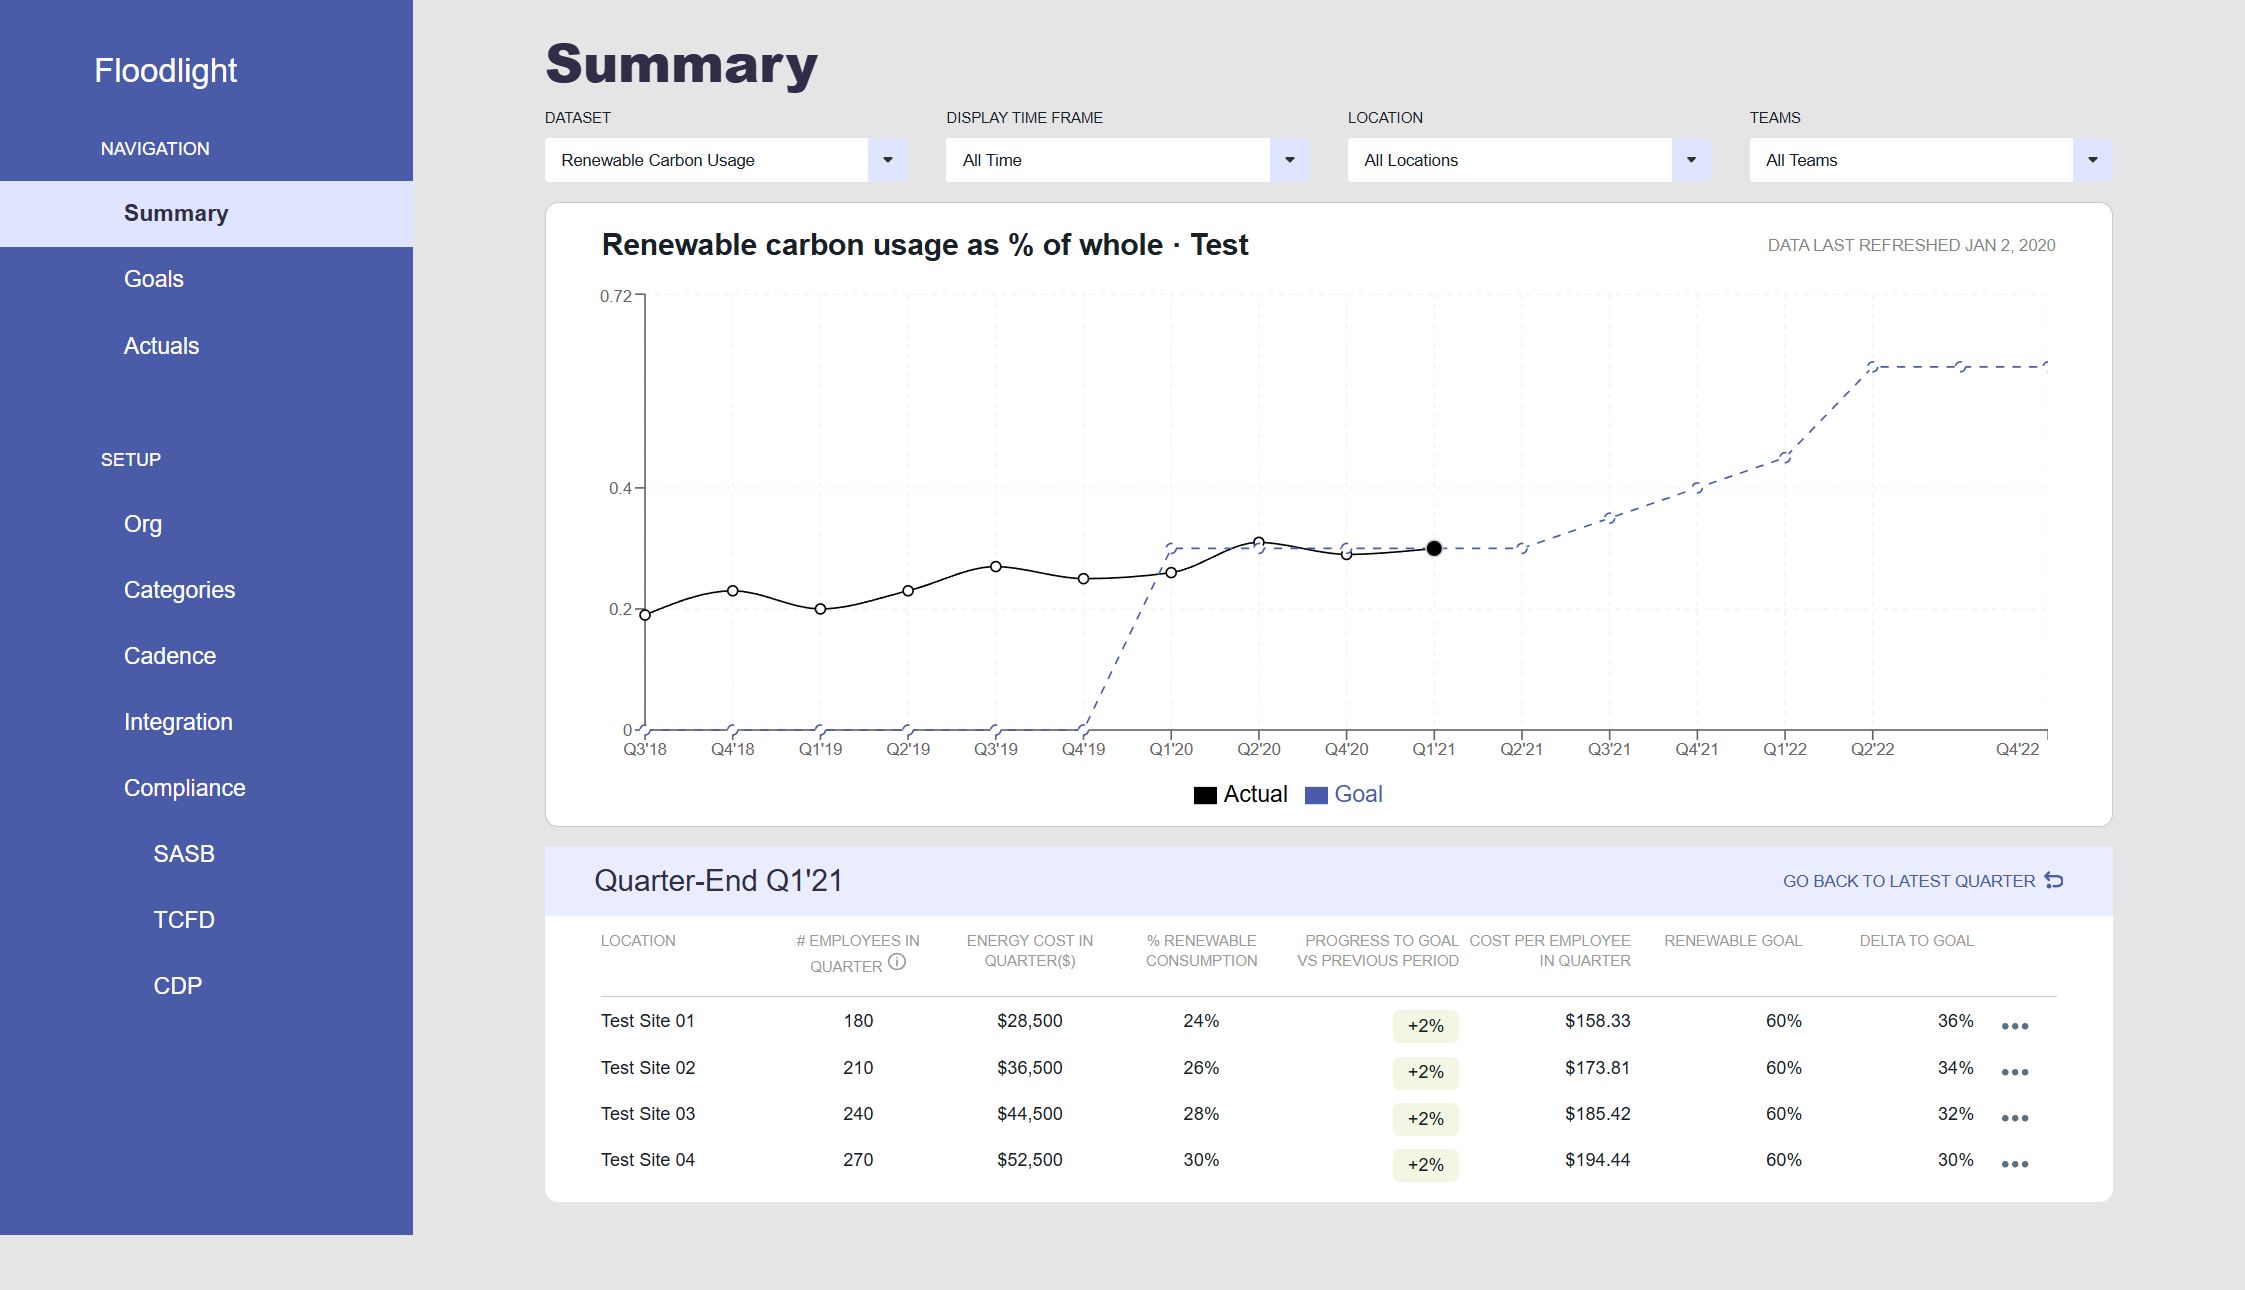Image resolution: width=2245 pixels, height=1290 pixels.
Task: Click the Floodlight logo text
Action: pyautogui.click(x=166, y=70)
